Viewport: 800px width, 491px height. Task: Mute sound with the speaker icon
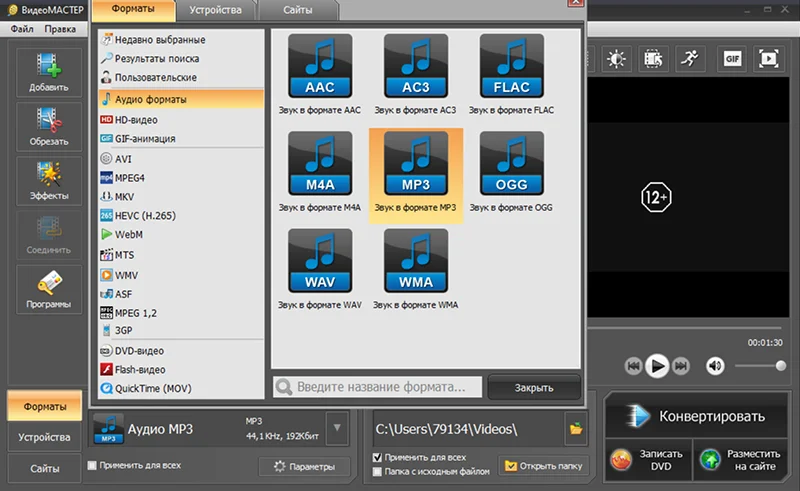click(x=715, y=365)
